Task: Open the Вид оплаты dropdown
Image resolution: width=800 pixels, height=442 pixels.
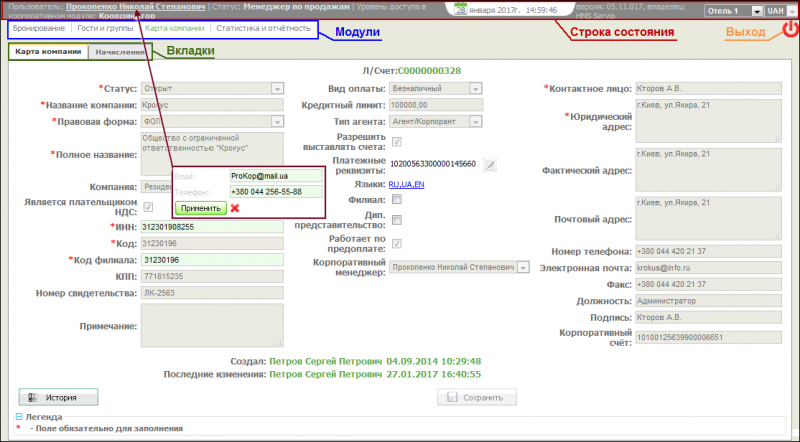Action: (475, 88)
